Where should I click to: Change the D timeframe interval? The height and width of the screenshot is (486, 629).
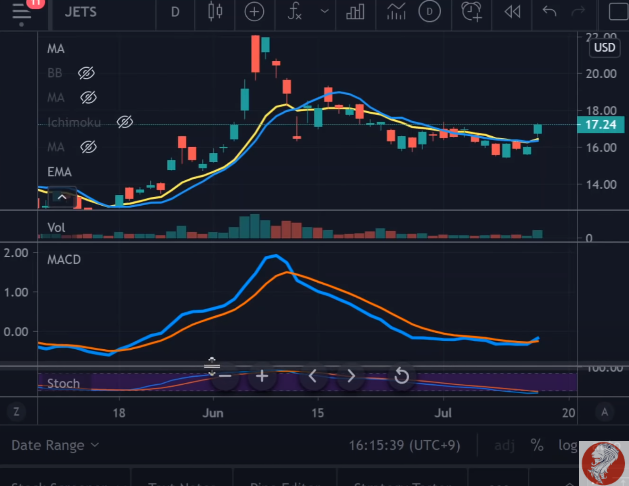point(175,12)
